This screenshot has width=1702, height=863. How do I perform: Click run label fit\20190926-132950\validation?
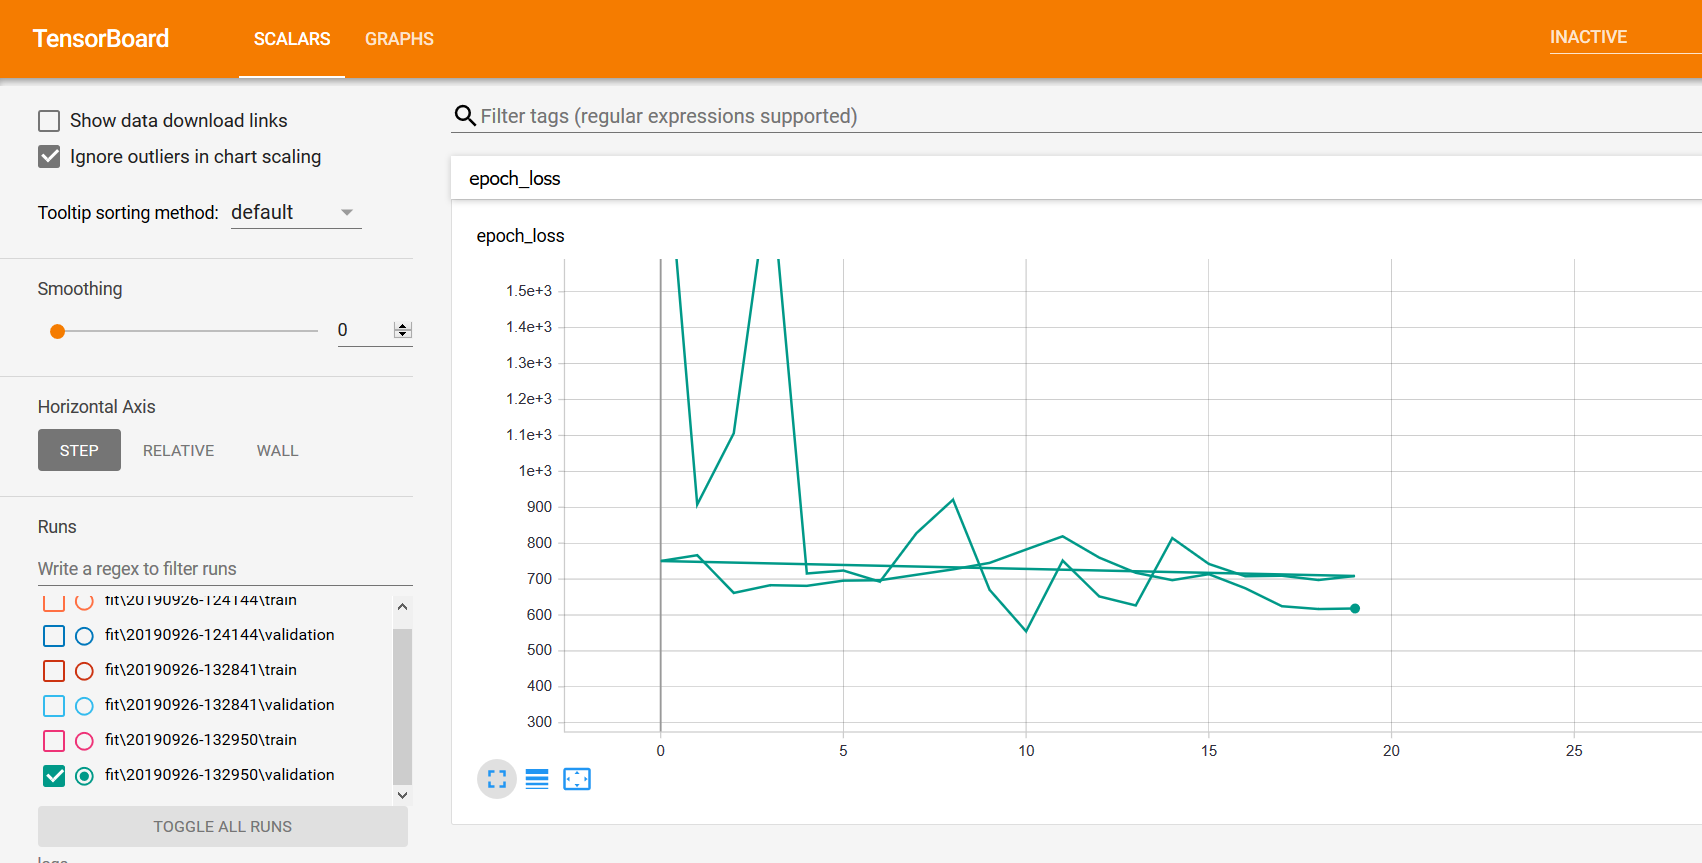coord(220,775)
